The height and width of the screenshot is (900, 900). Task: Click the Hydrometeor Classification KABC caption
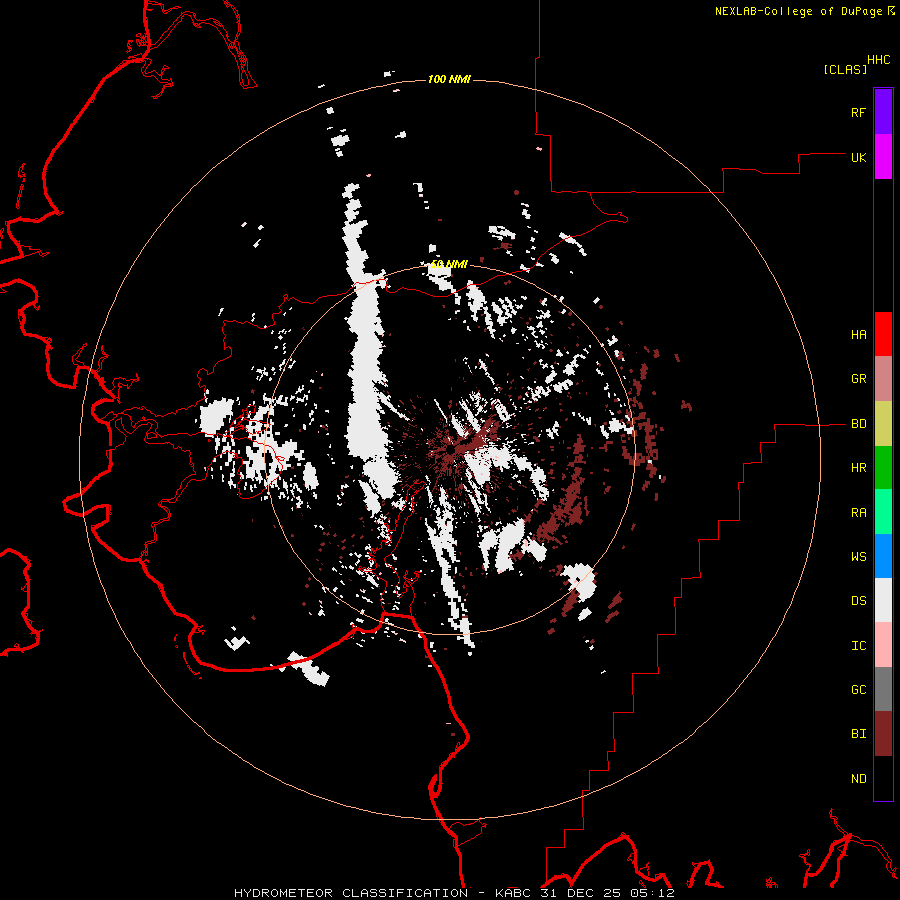(x=454, y=893)
